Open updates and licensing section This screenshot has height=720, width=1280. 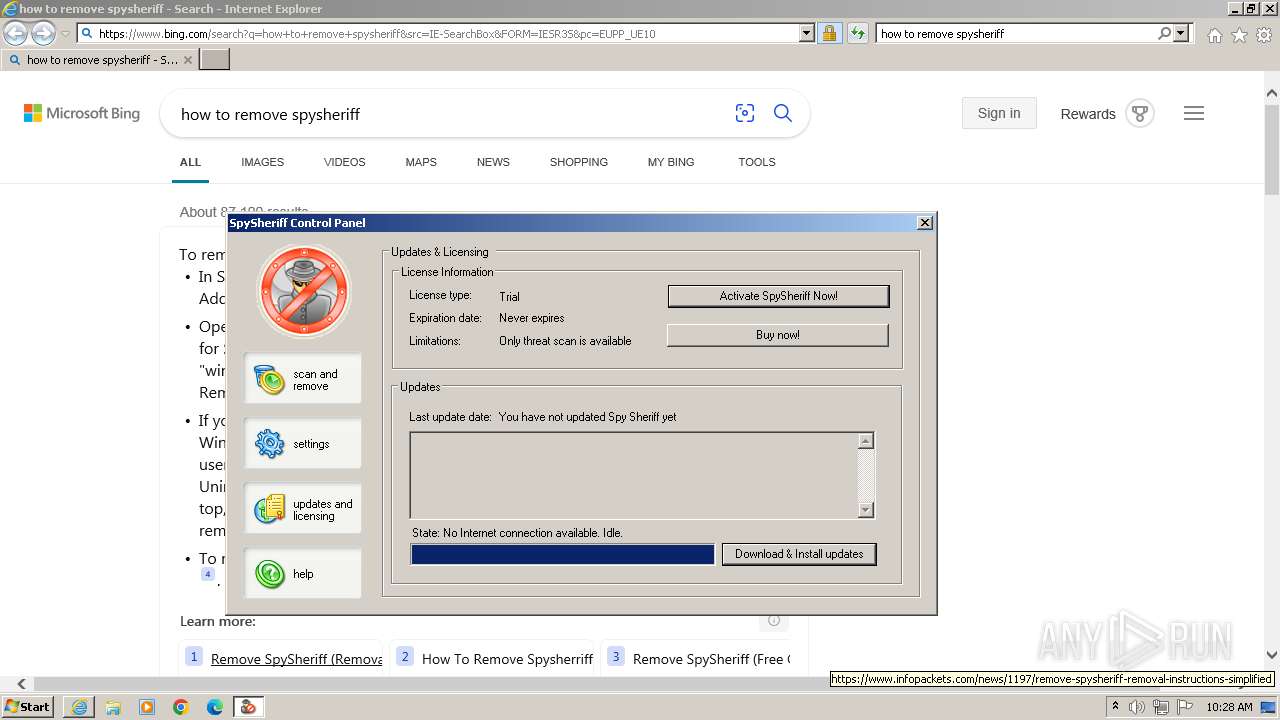click(x=303, y=509)
